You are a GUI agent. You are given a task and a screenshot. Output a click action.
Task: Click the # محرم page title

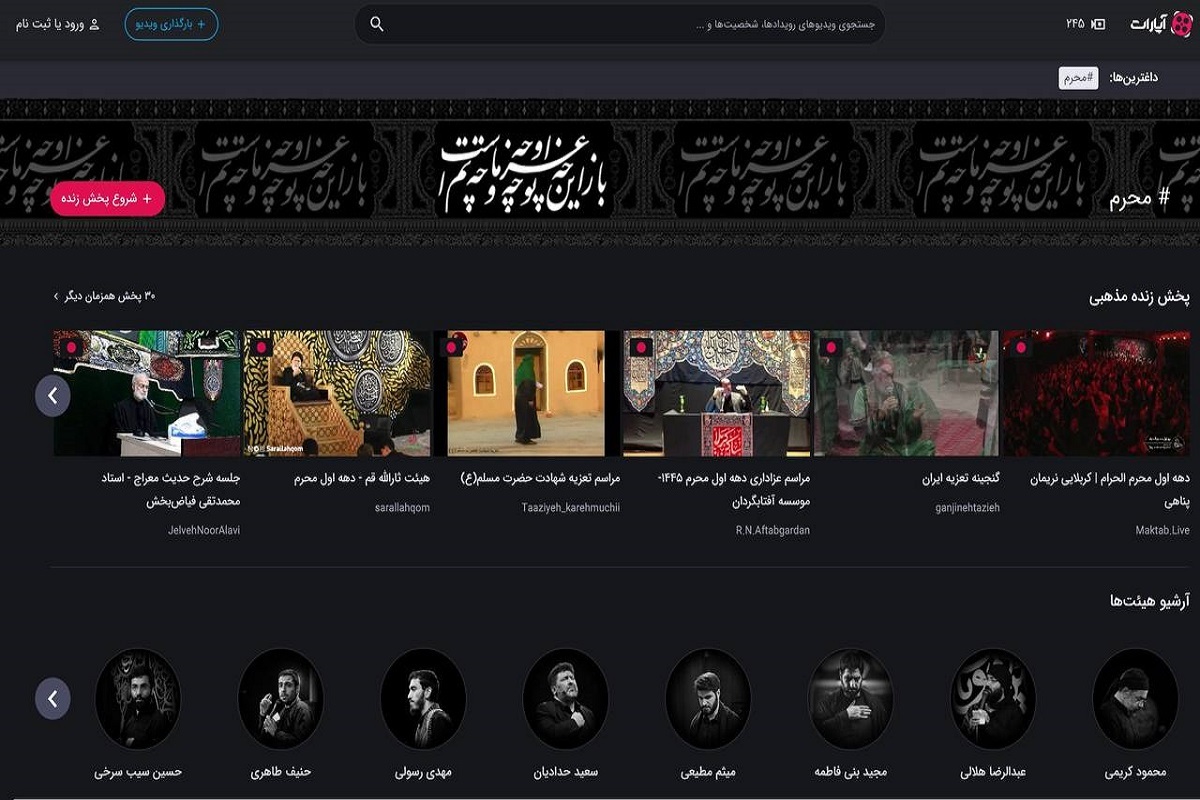(1139, 198)
